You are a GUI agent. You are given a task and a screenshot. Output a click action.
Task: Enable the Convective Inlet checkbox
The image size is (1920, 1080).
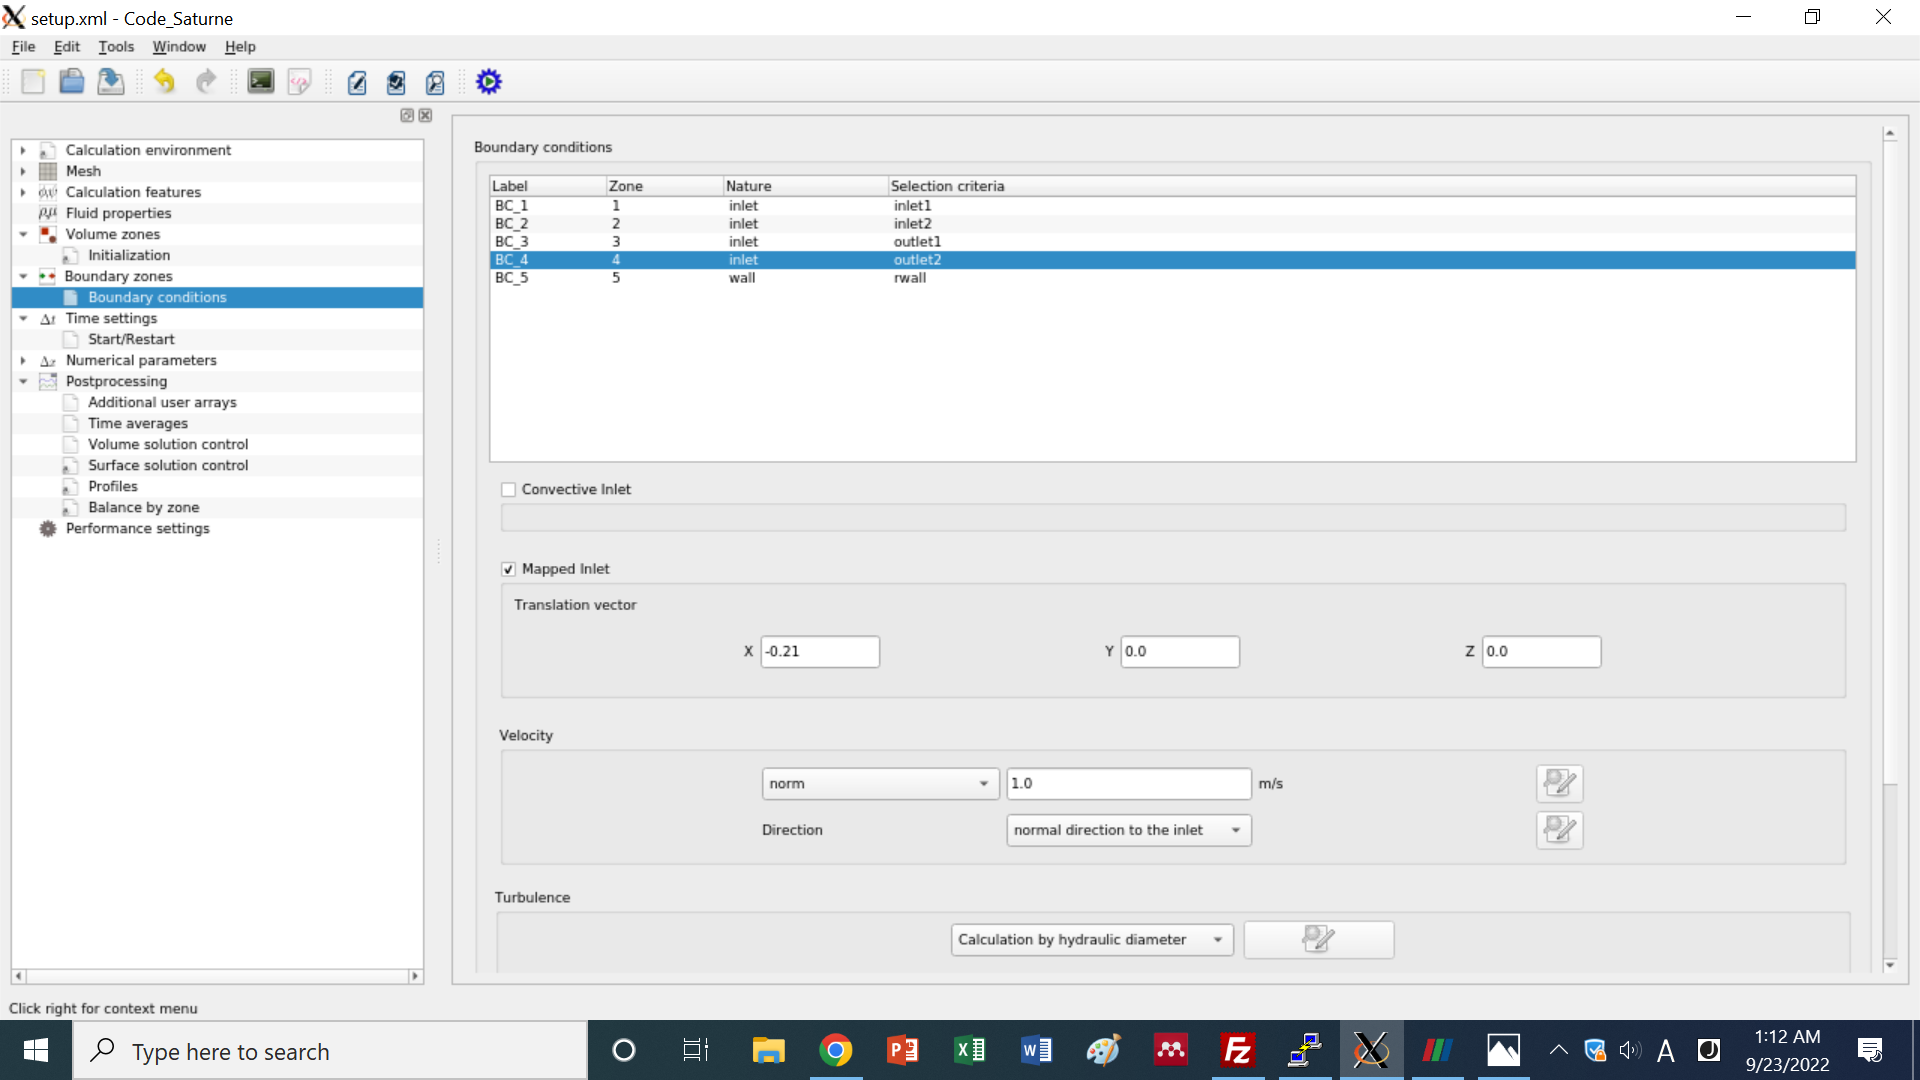pos(509,490)
